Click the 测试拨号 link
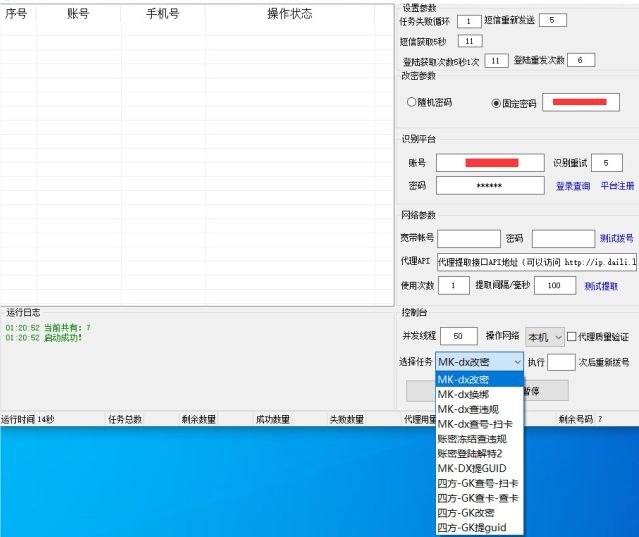 616,239
